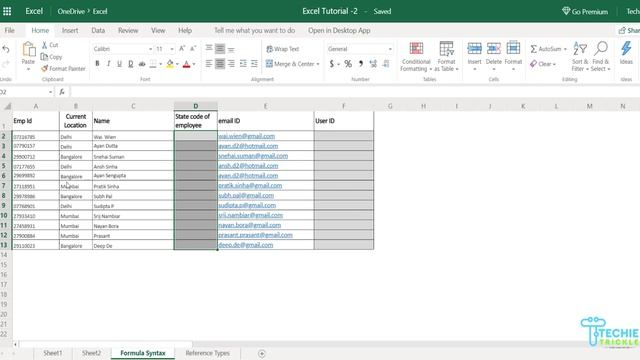640x360 pixels.
Task: Open the Format cells menu
Action: [x=513, y=57]
